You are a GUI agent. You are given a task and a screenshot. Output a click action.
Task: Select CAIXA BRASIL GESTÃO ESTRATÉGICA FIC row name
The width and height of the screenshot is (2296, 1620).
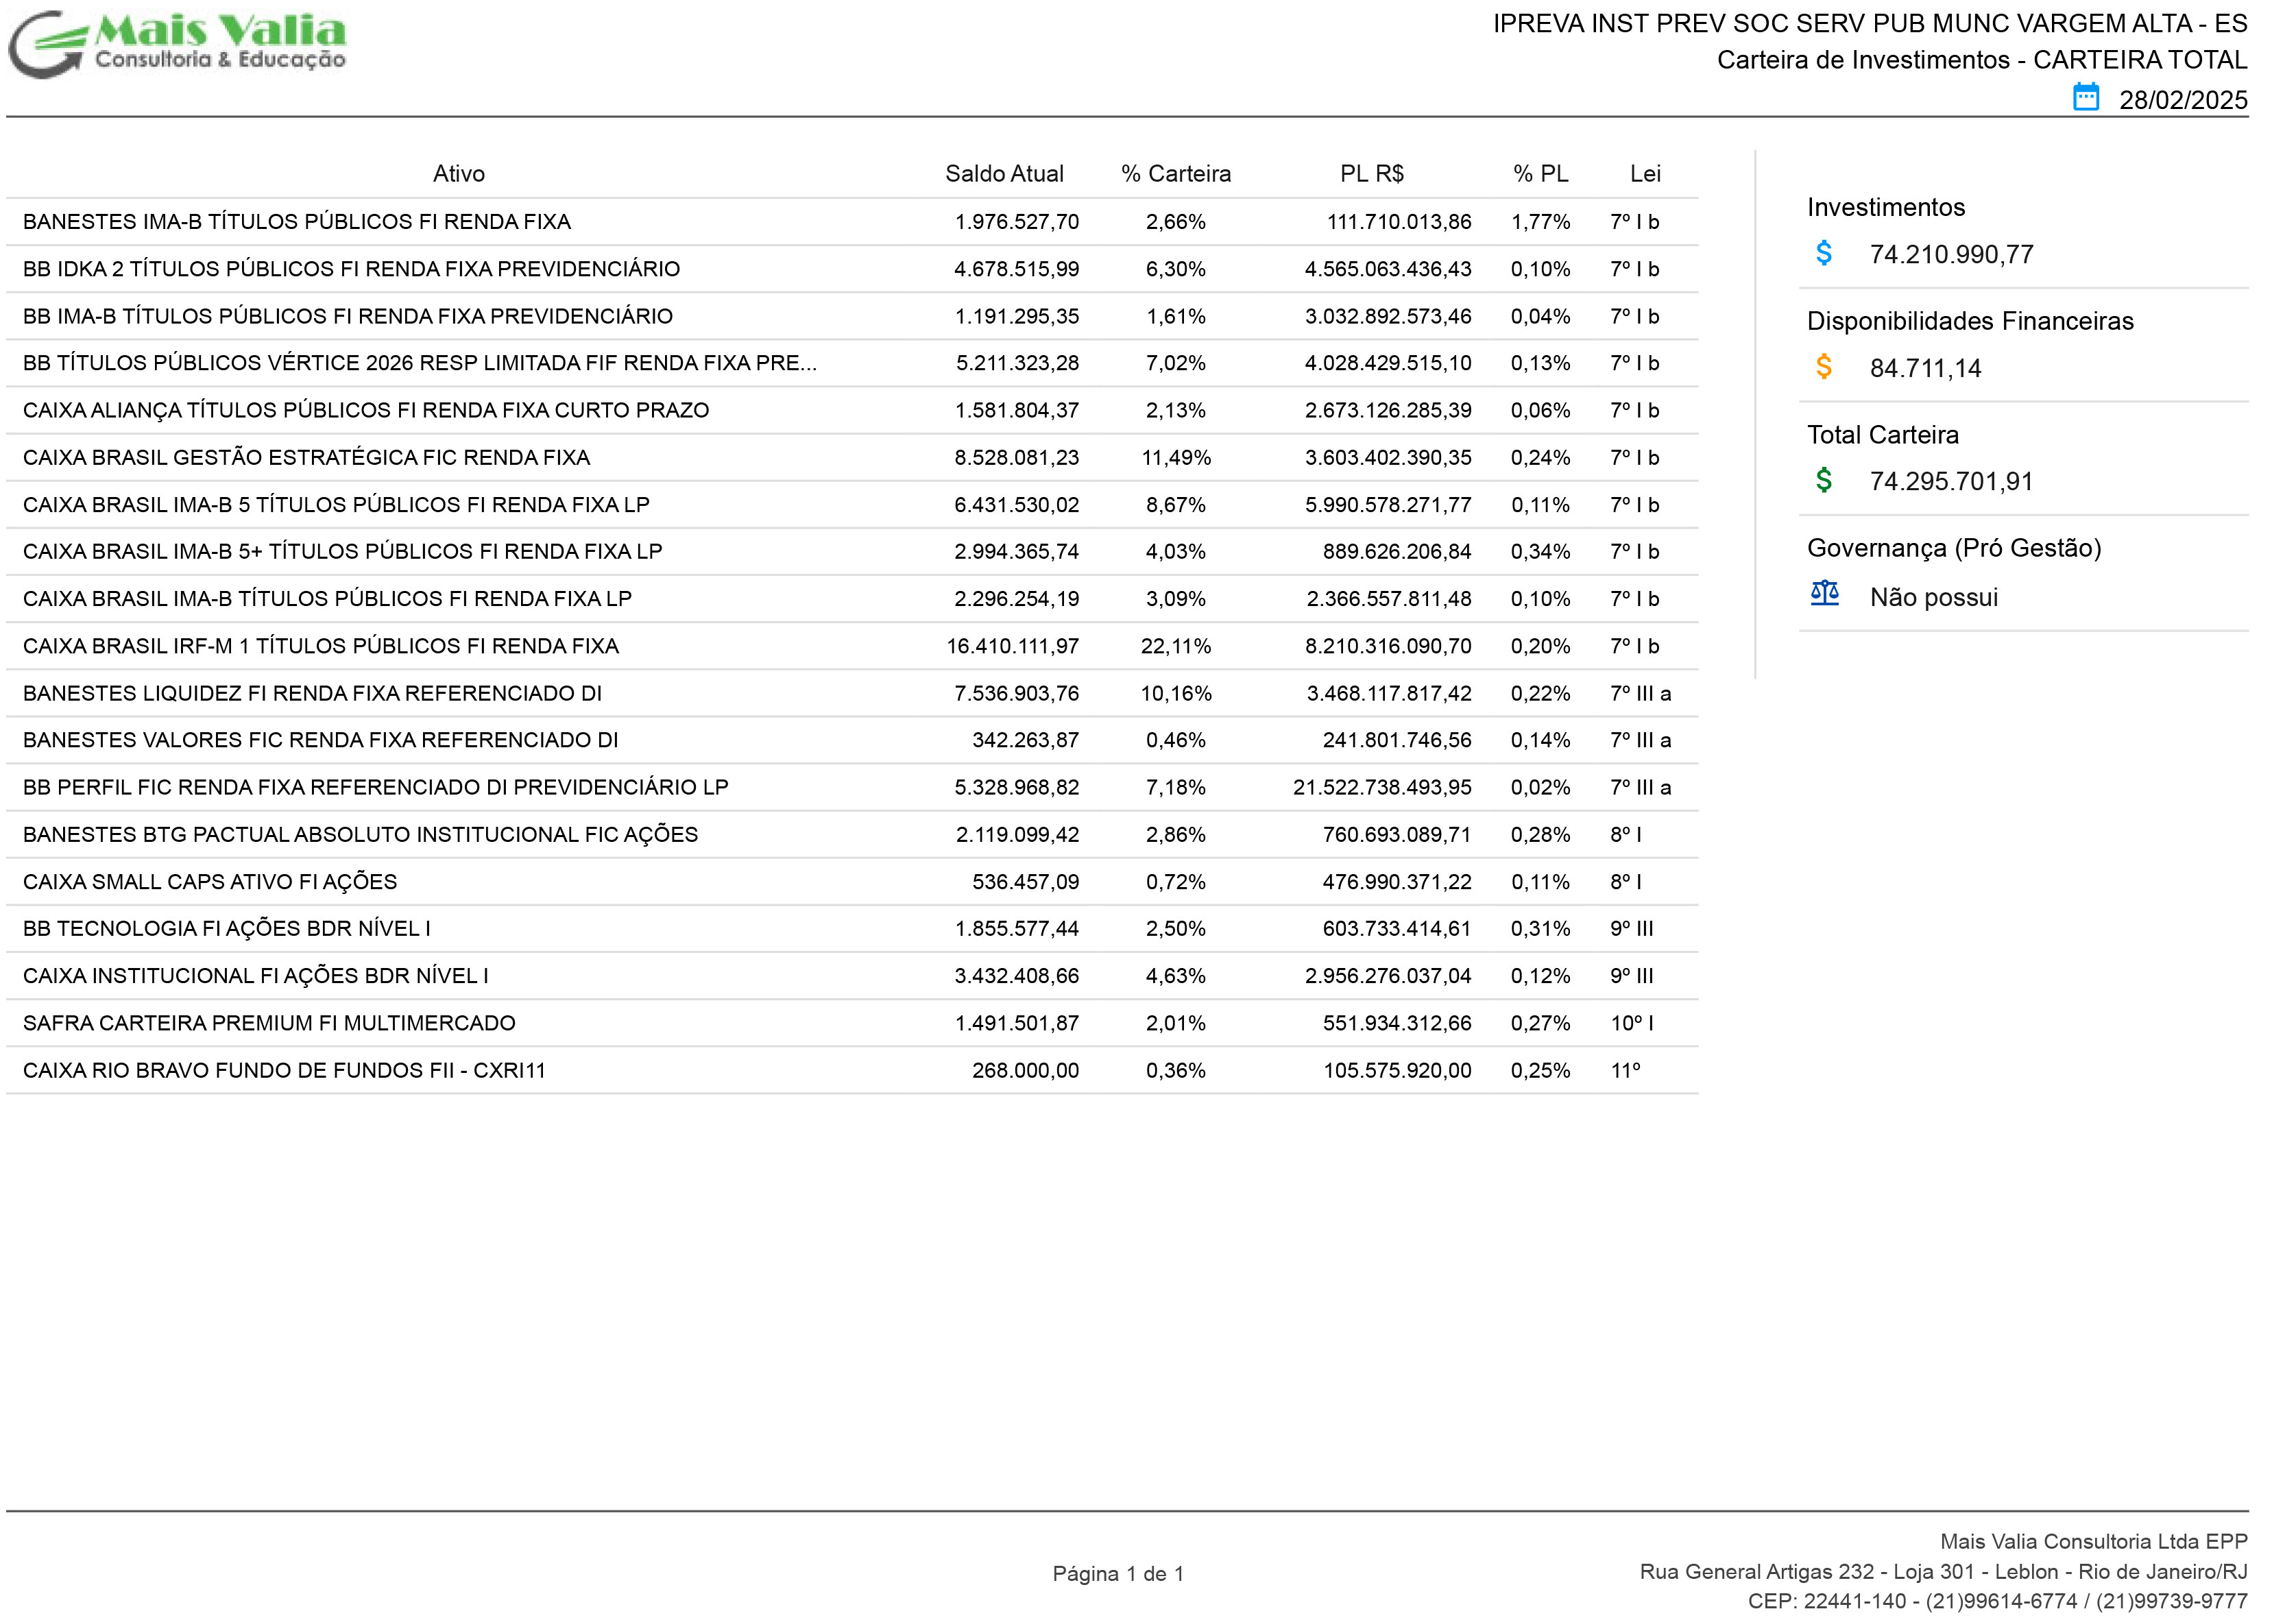coord(306,458)
